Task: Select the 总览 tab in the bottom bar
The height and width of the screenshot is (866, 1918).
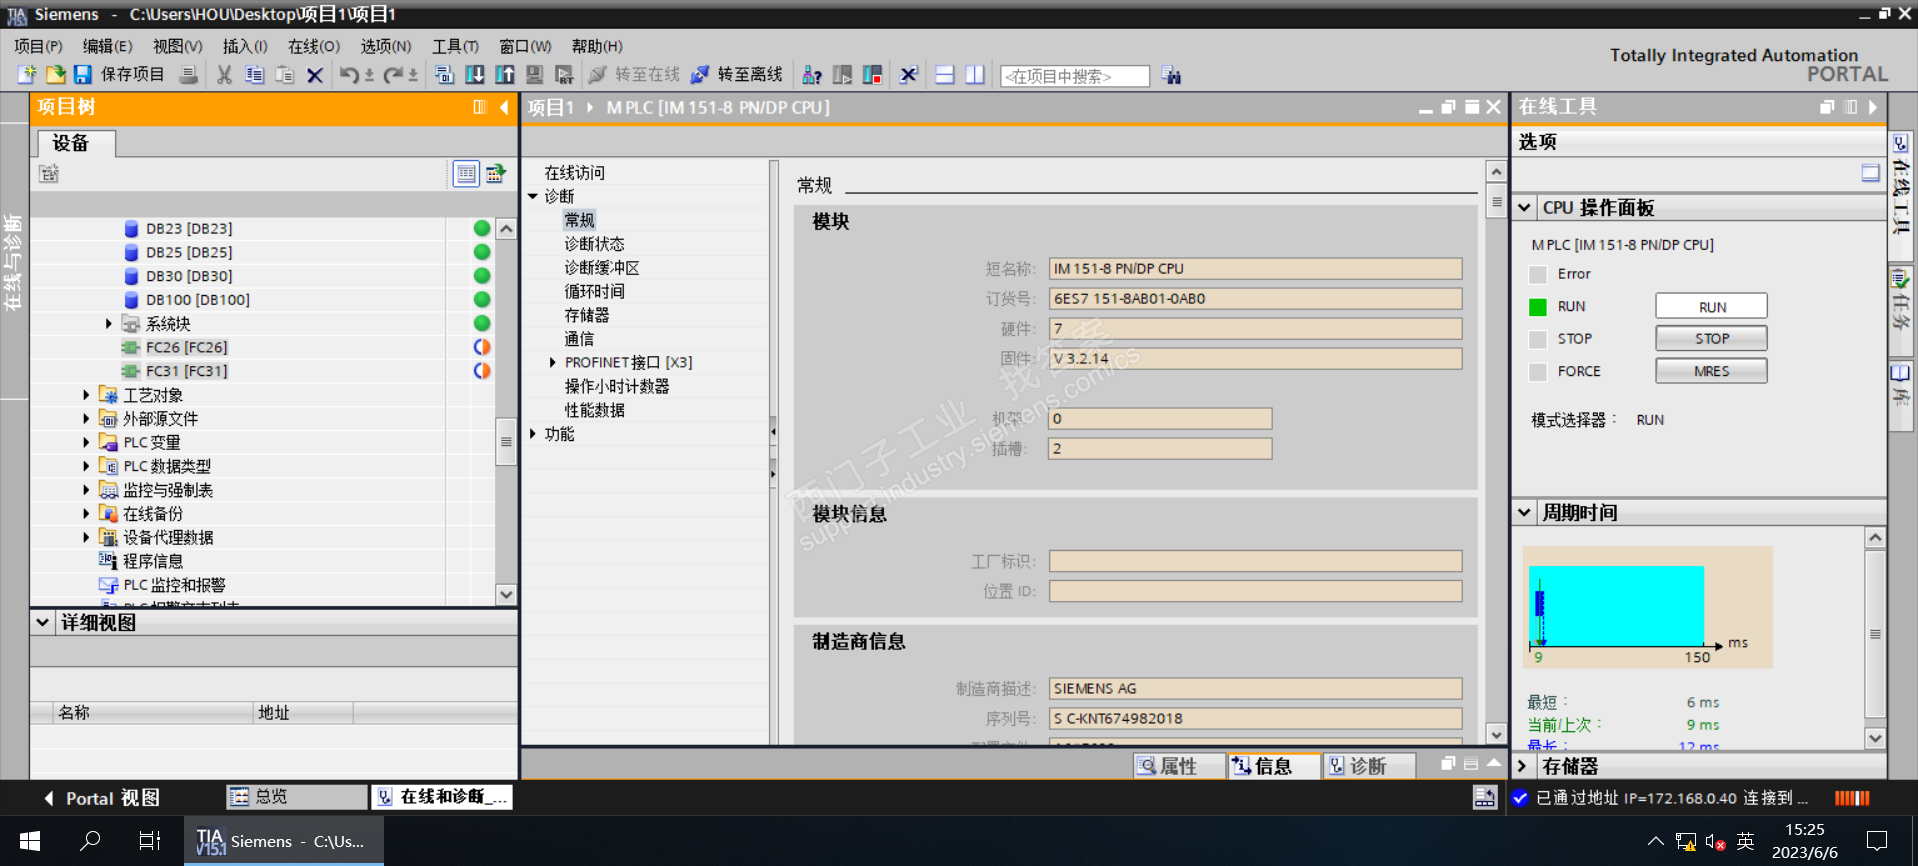Action: click(x=296, y=797)
